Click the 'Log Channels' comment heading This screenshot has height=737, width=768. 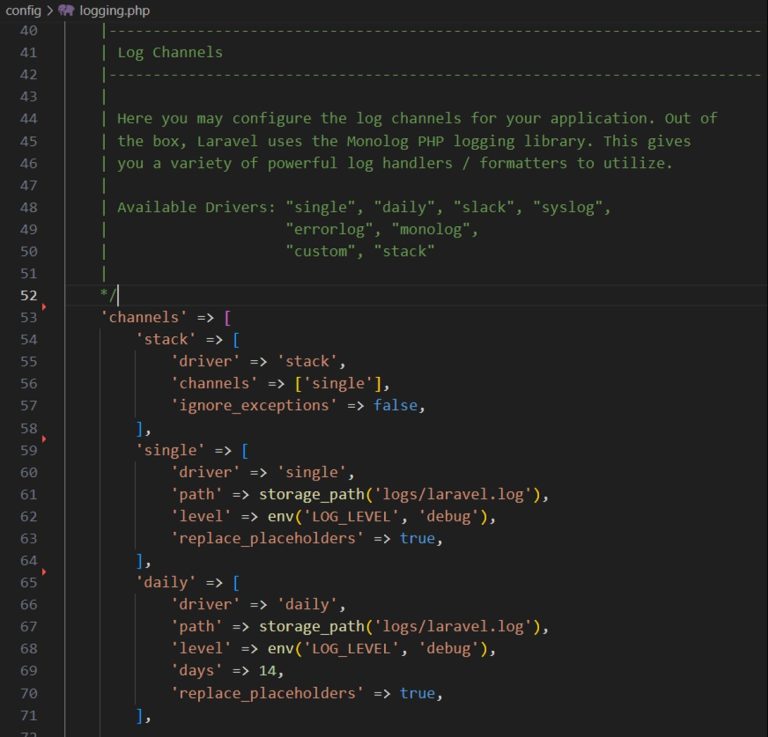(170, 52)
